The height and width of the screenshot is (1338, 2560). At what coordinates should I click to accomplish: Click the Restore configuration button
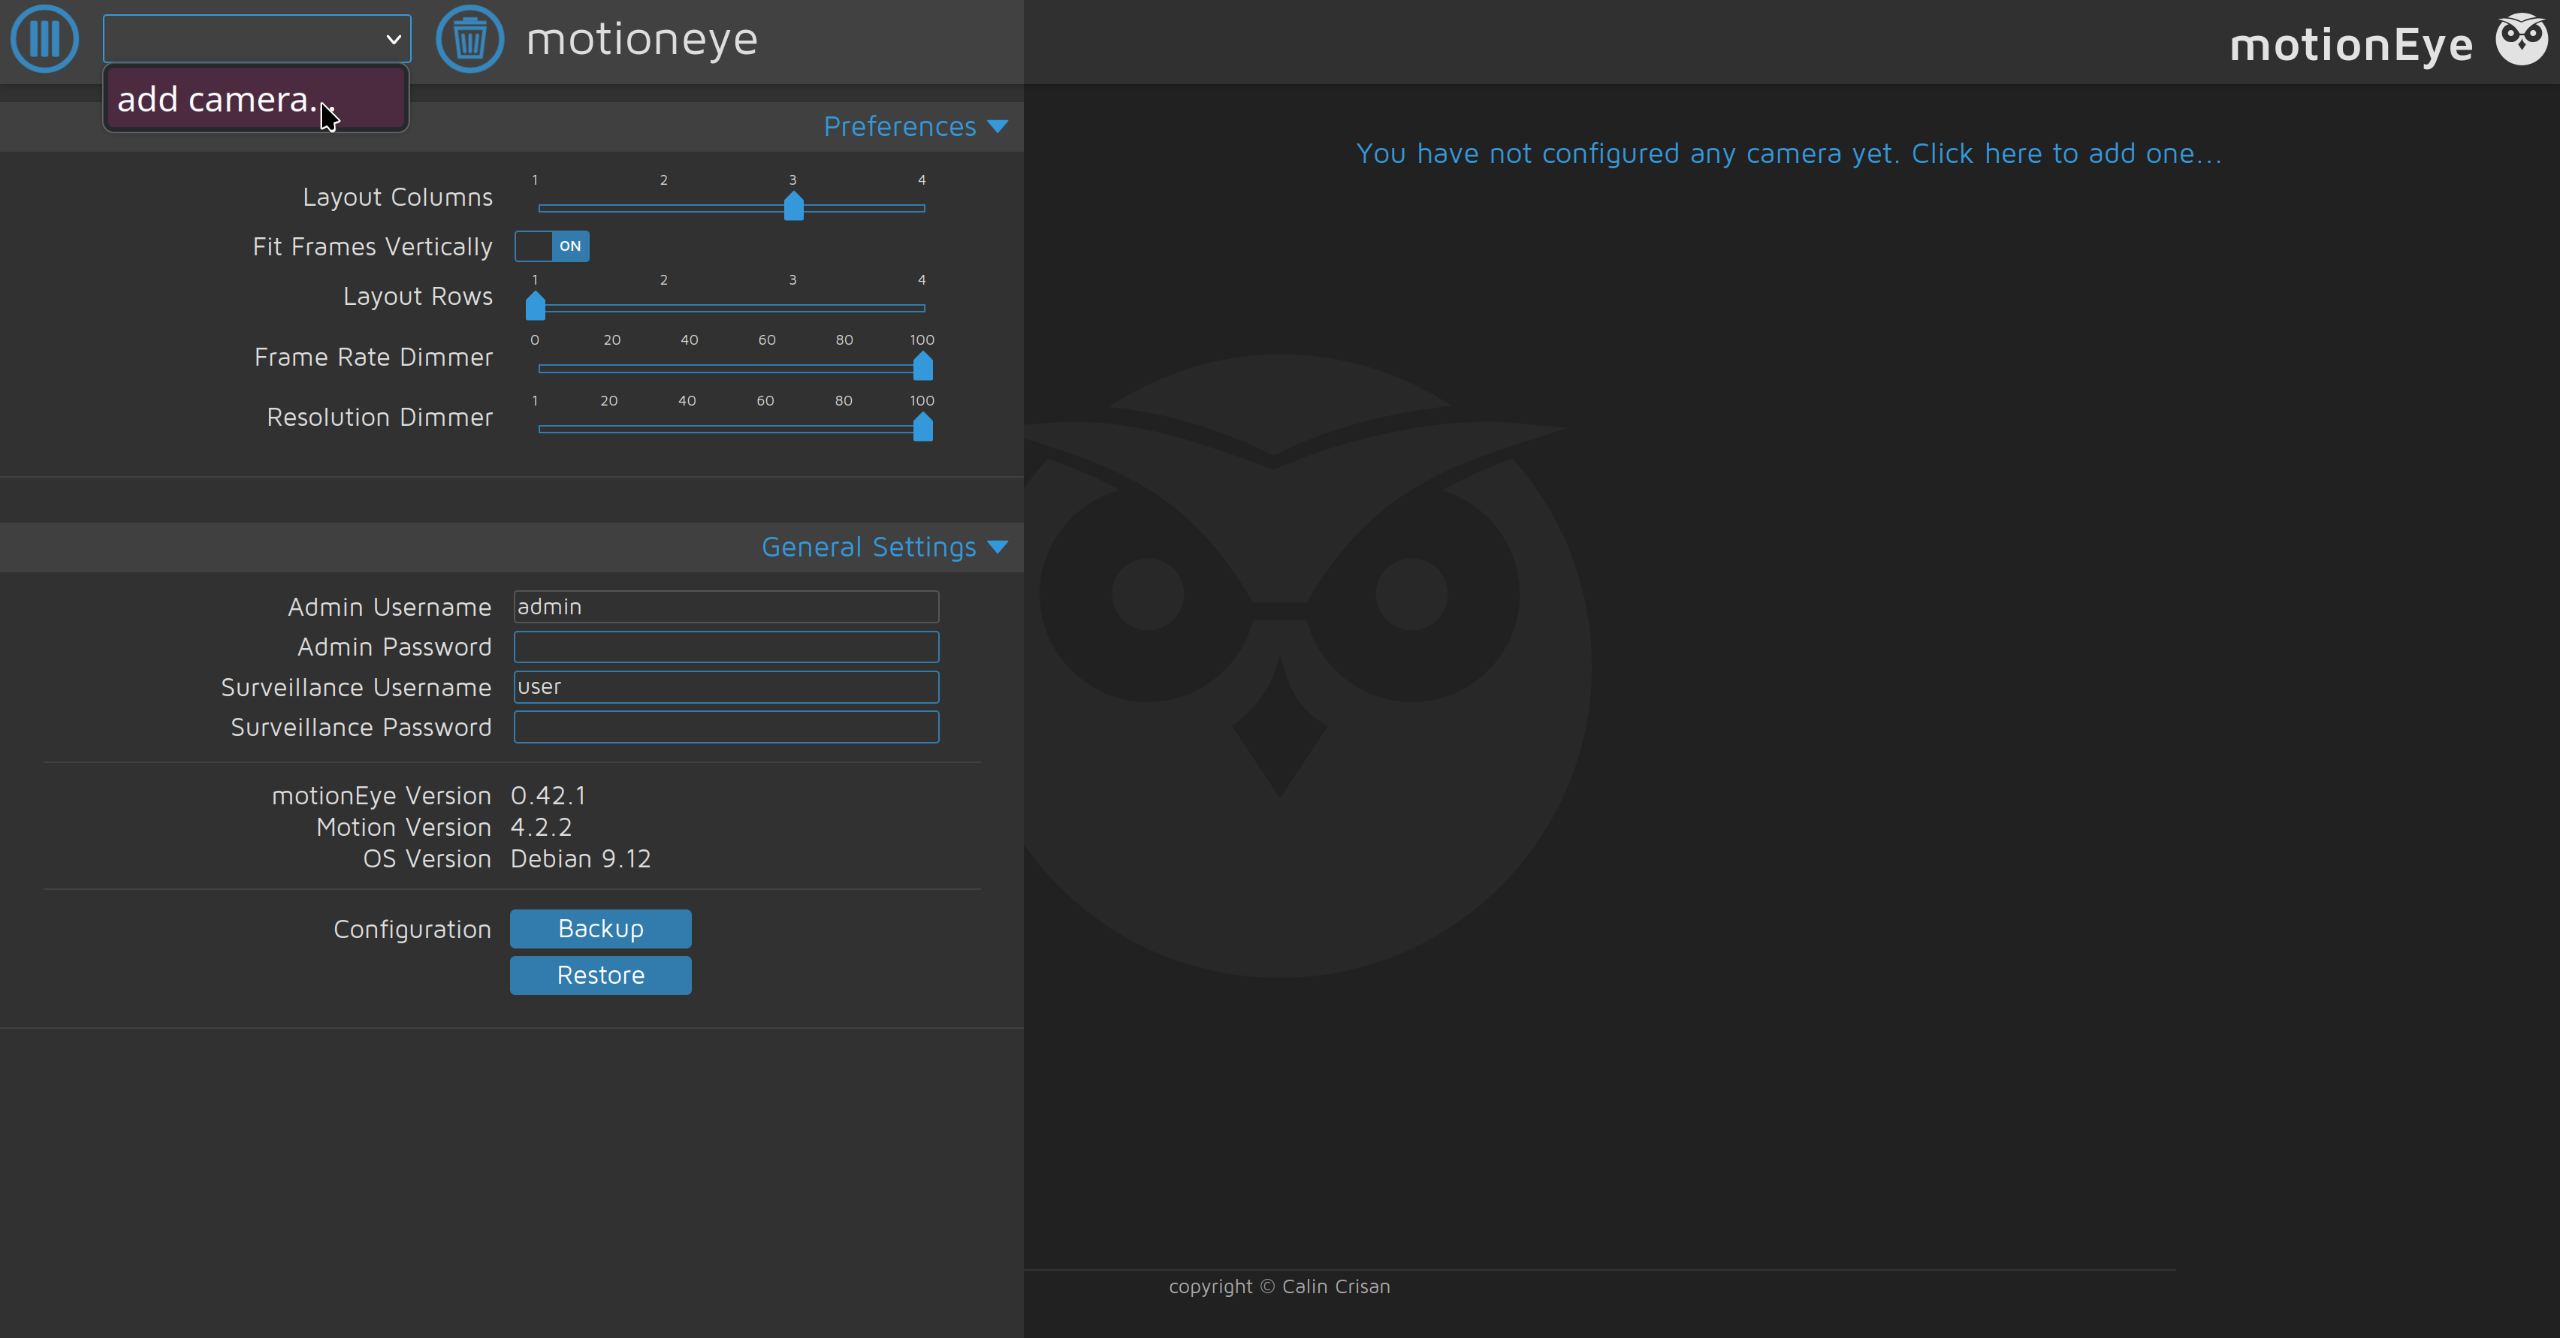(x=600, y=975)
